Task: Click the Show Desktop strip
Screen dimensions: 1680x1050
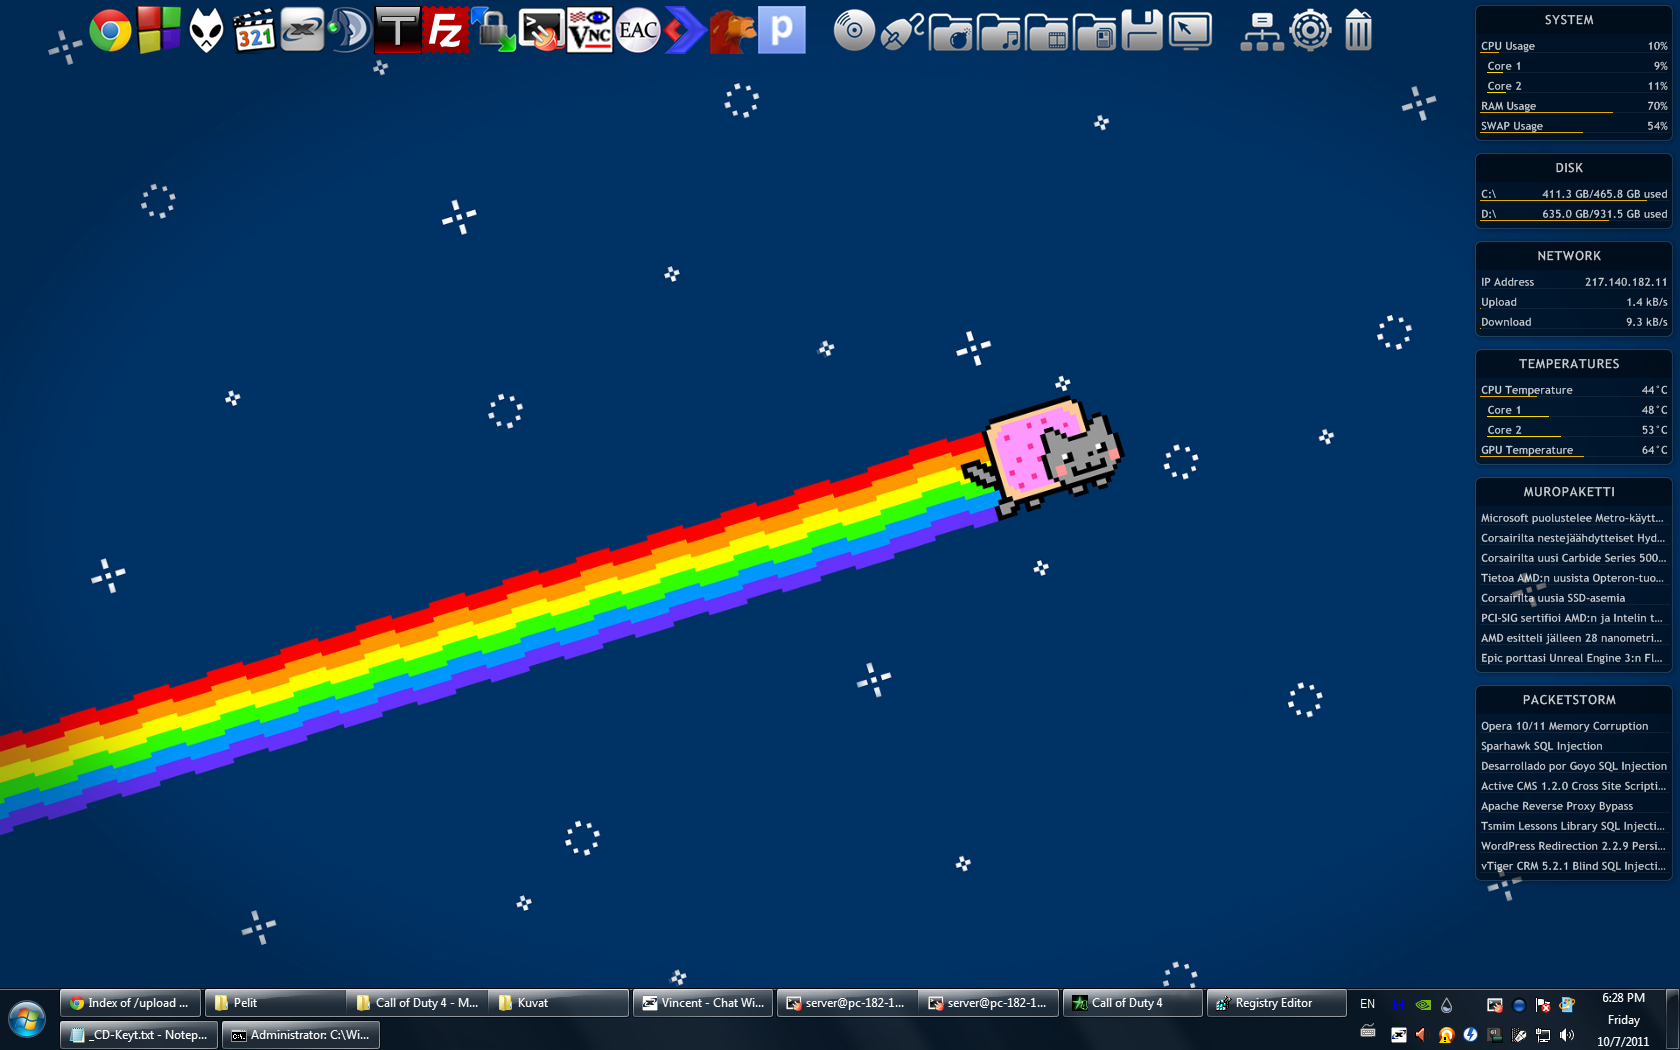Action: tap(1672, 1020)
